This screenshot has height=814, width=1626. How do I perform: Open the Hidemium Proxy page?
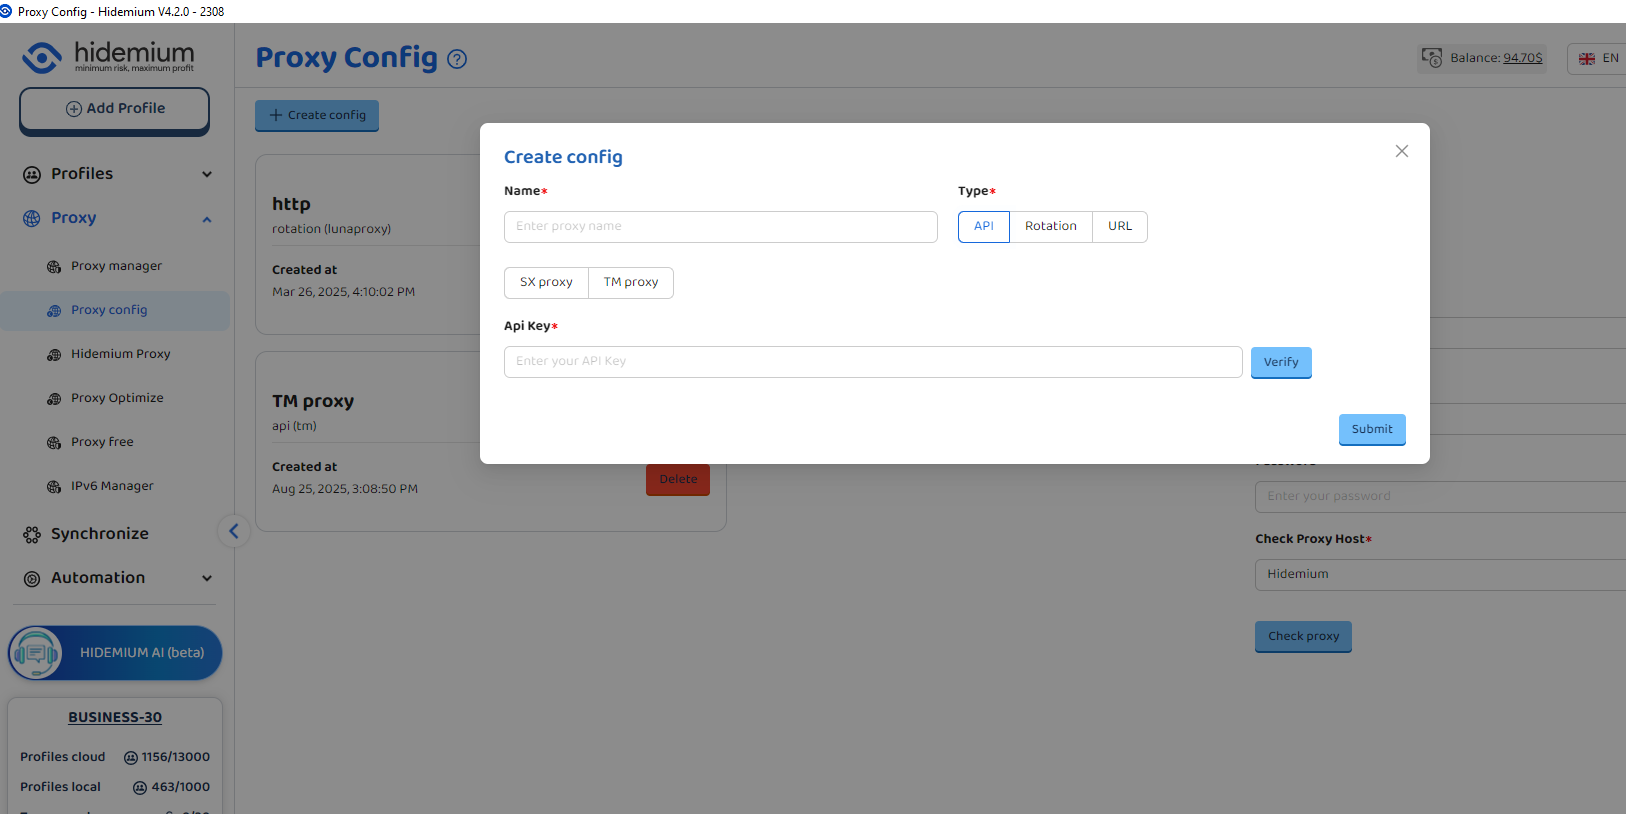[121, 354]
